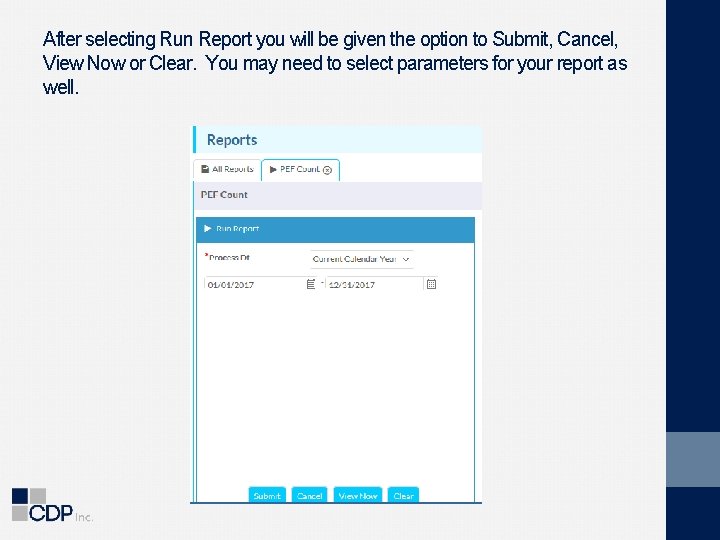Image resolution: width=720 pixels, height=540 pixels.
Task: Focus the 01/01/2017 start date field
Action: [255, 284]
